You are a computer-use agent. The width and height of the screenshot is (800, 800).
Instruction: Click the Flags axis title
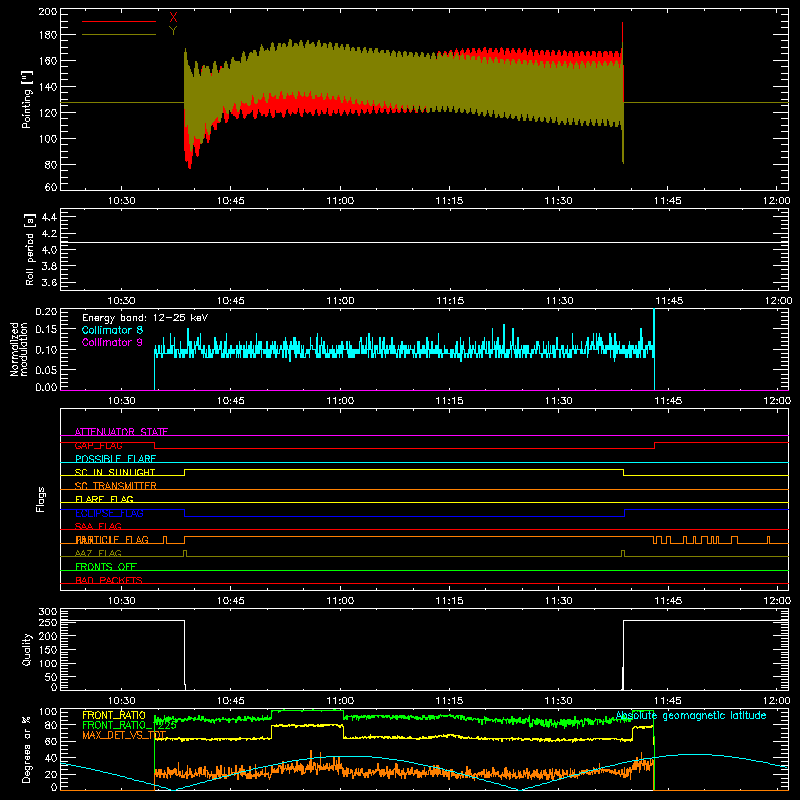pyautogui.click(x=41, y=499)
